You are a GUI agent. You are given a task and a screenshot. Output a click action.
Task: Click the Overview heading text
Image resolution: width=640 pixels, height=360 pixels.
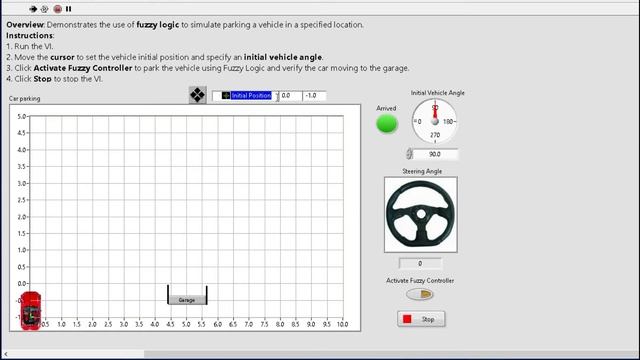tap(25, 25)
